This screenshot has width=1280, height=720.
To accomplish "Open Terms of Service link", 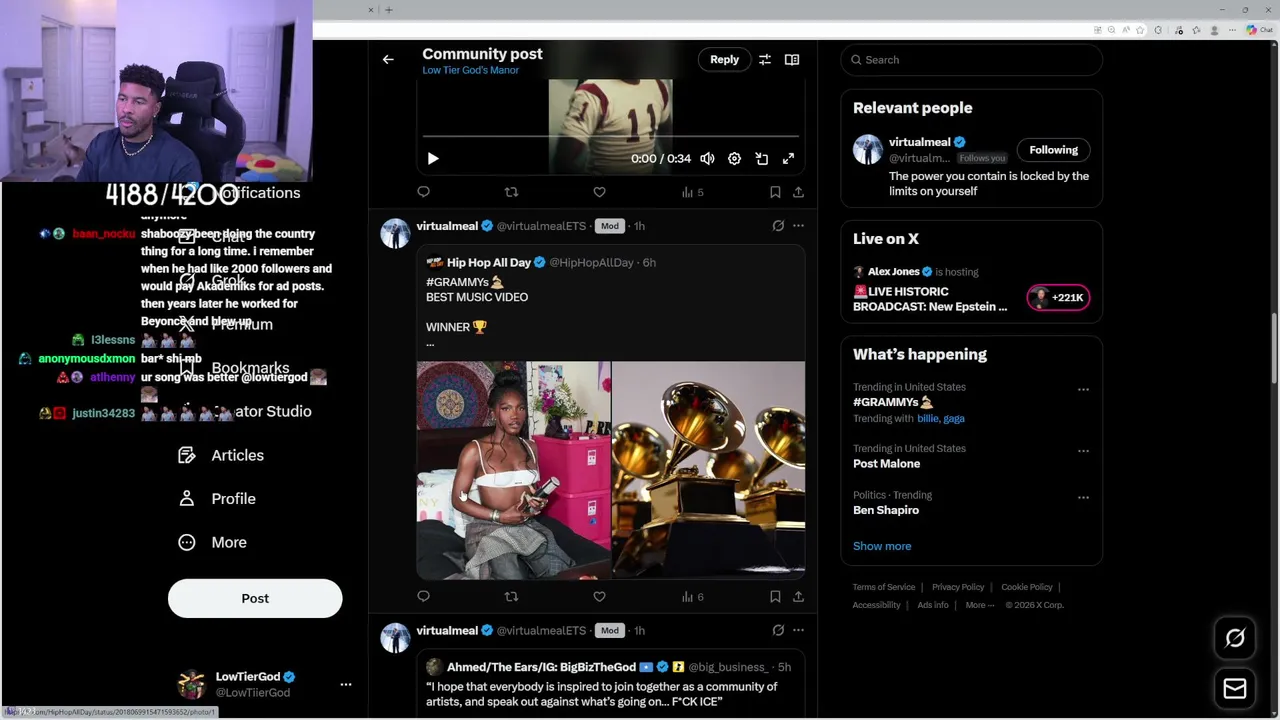I will [884, 587].
